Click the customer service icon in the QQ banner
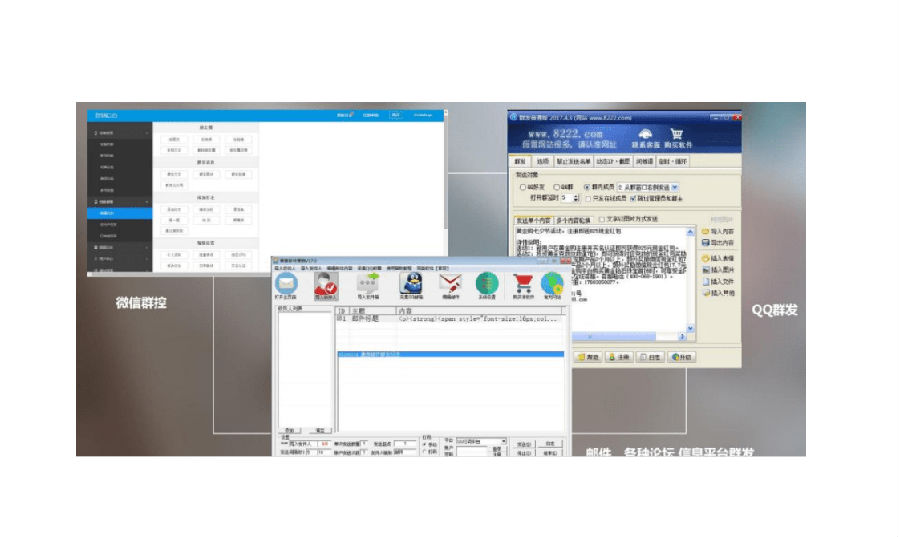 click(x=644, y=135)
